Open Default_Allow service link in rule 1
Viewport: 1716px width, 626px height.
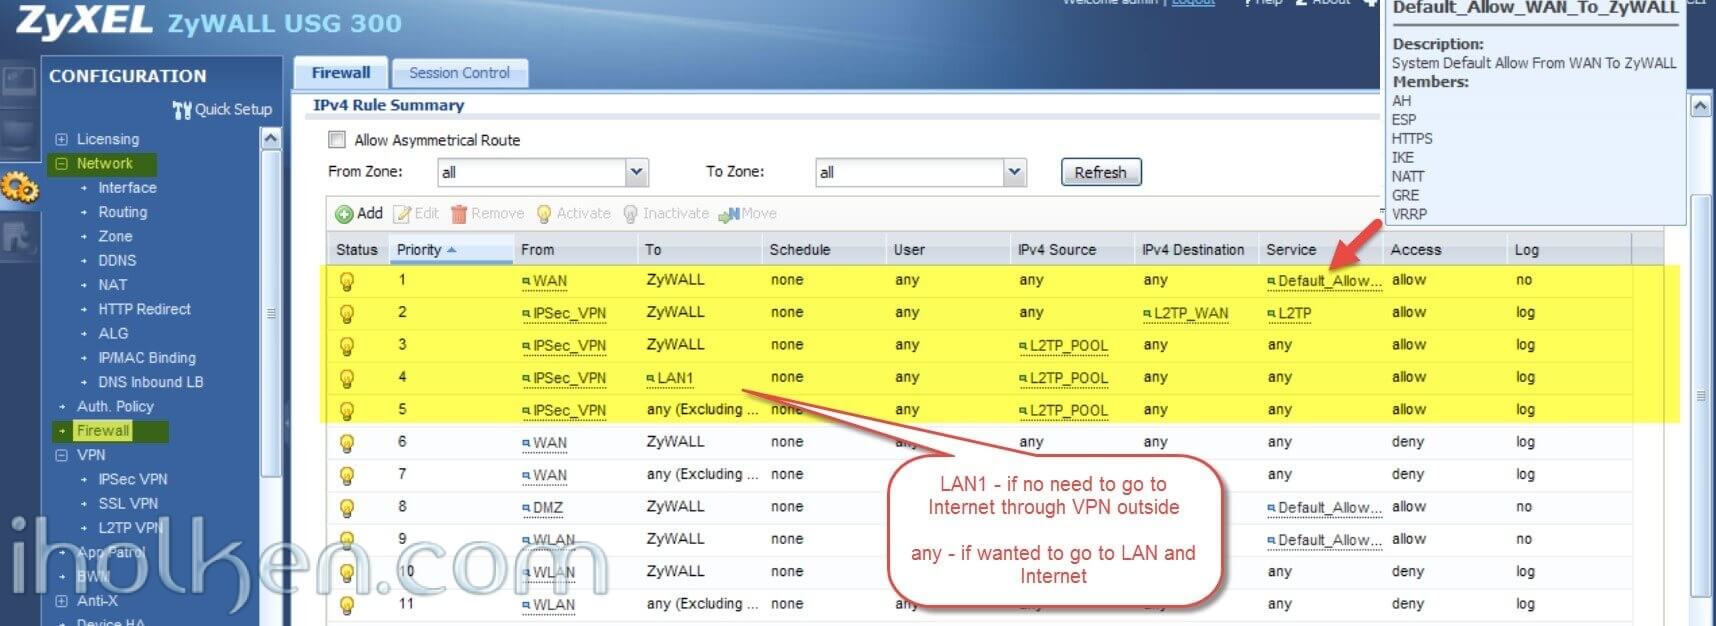[1329, 281]
